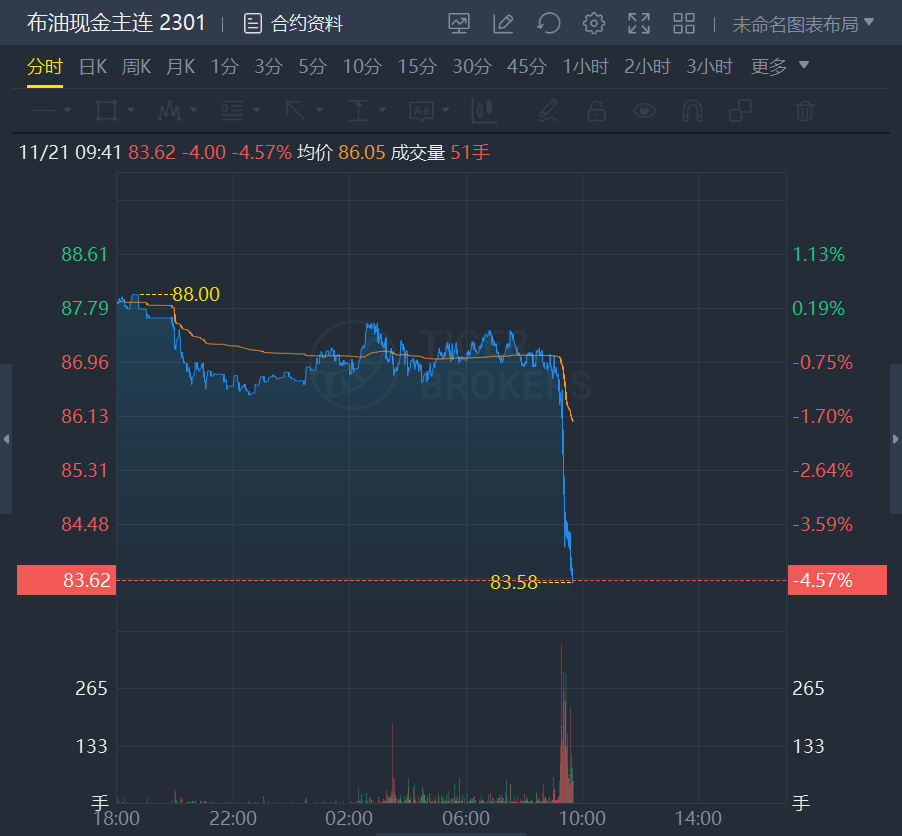Viewport: 902px width, 836px height.
Task: Select the magnet snap tool
Action: [x=693, y=110]
